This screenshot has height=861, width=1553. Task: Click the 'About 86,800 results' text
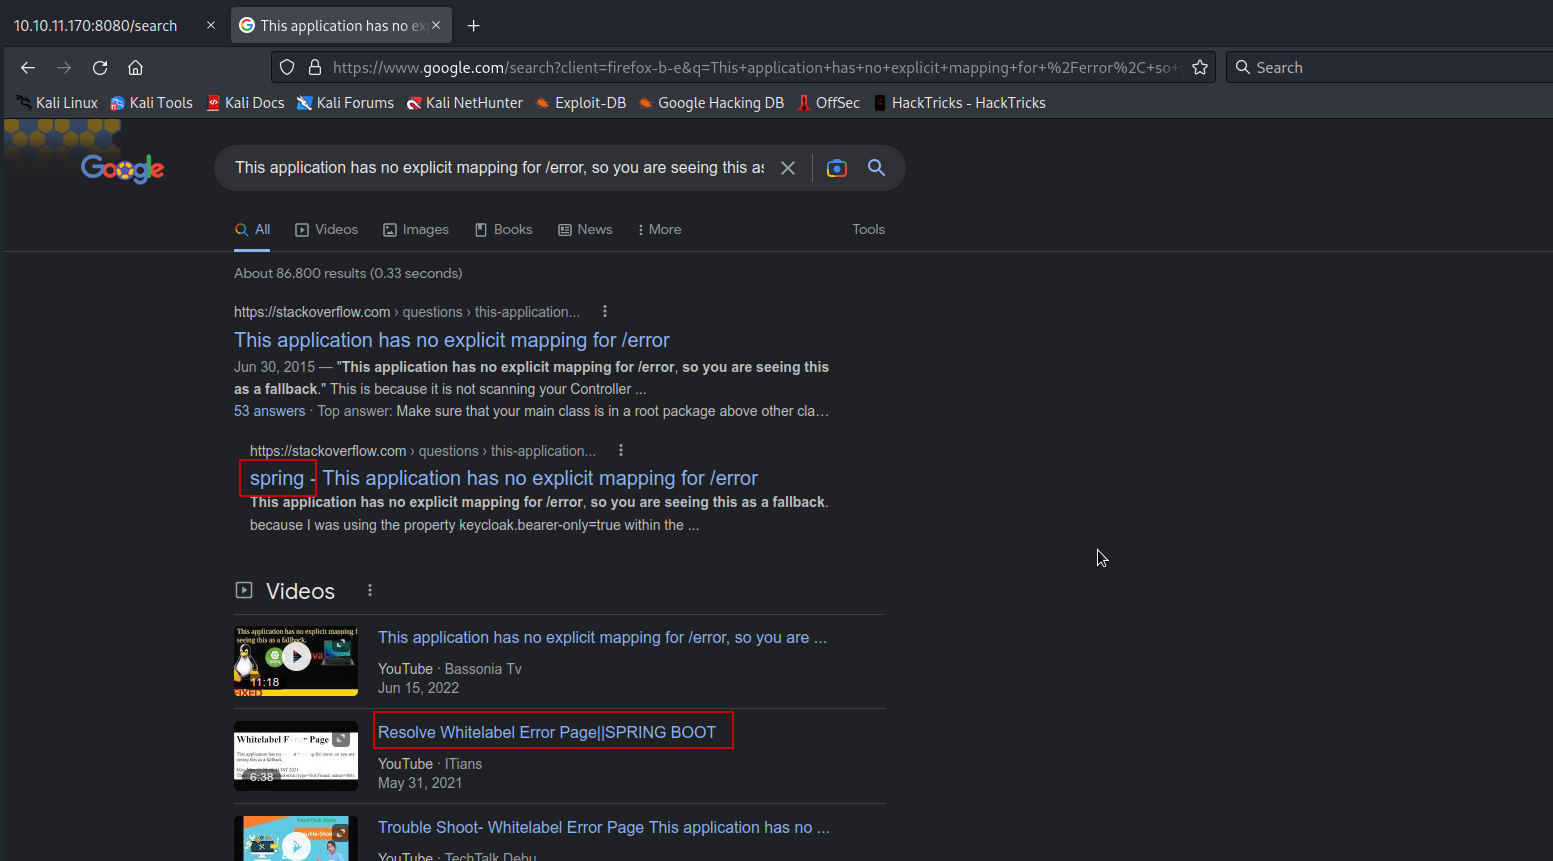(348, 273)
